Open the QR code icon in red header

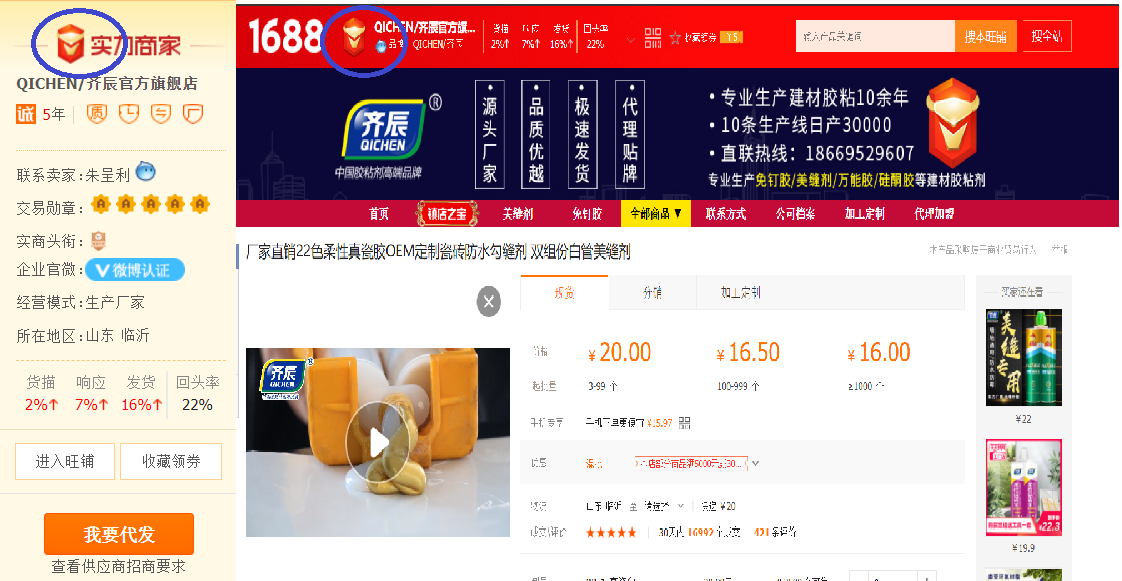(653, 38)
